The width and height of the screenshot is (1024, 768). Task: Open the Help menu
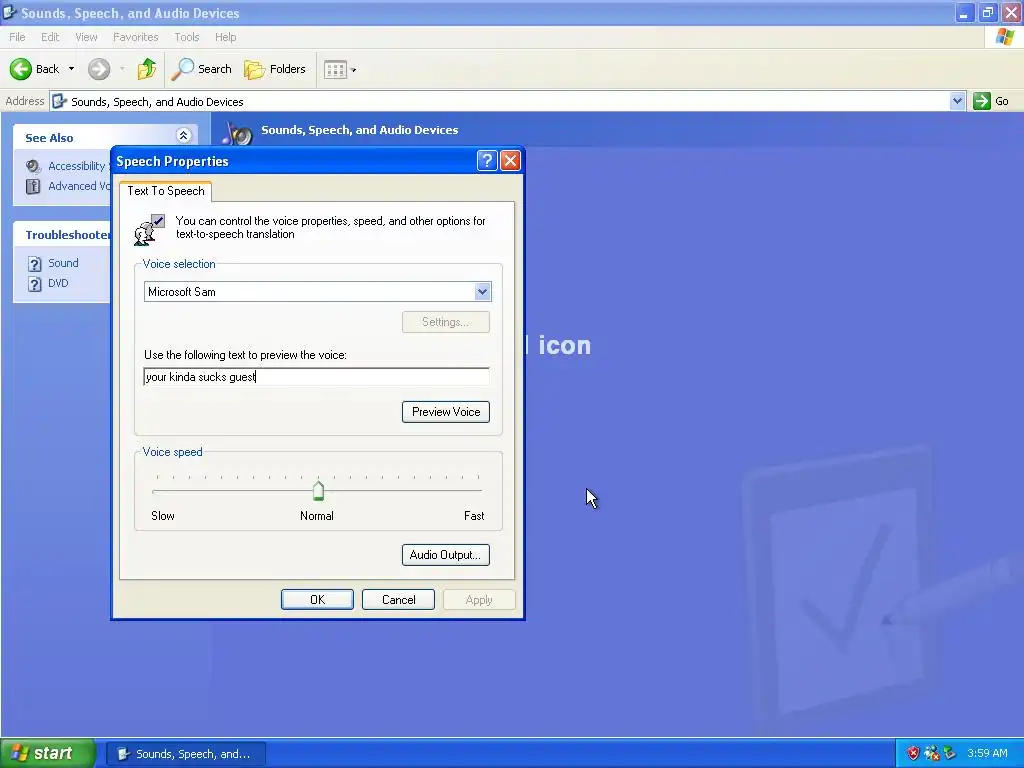225,37
